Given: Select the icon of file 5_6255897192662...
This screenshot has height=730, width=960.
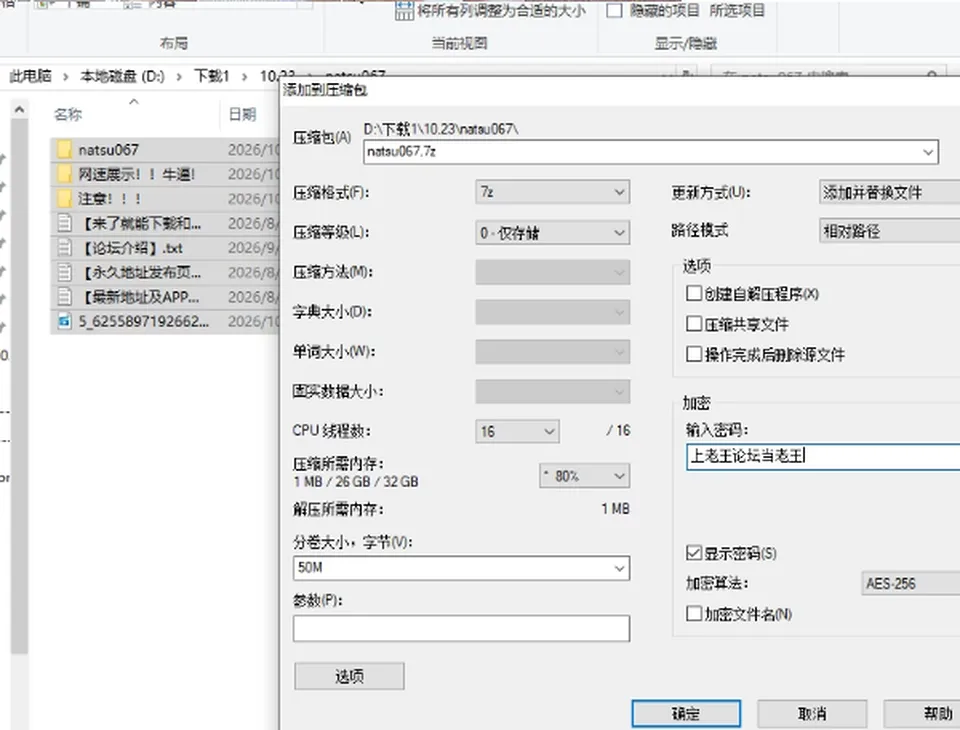Looking at the screenshot, I should (64, 321).
